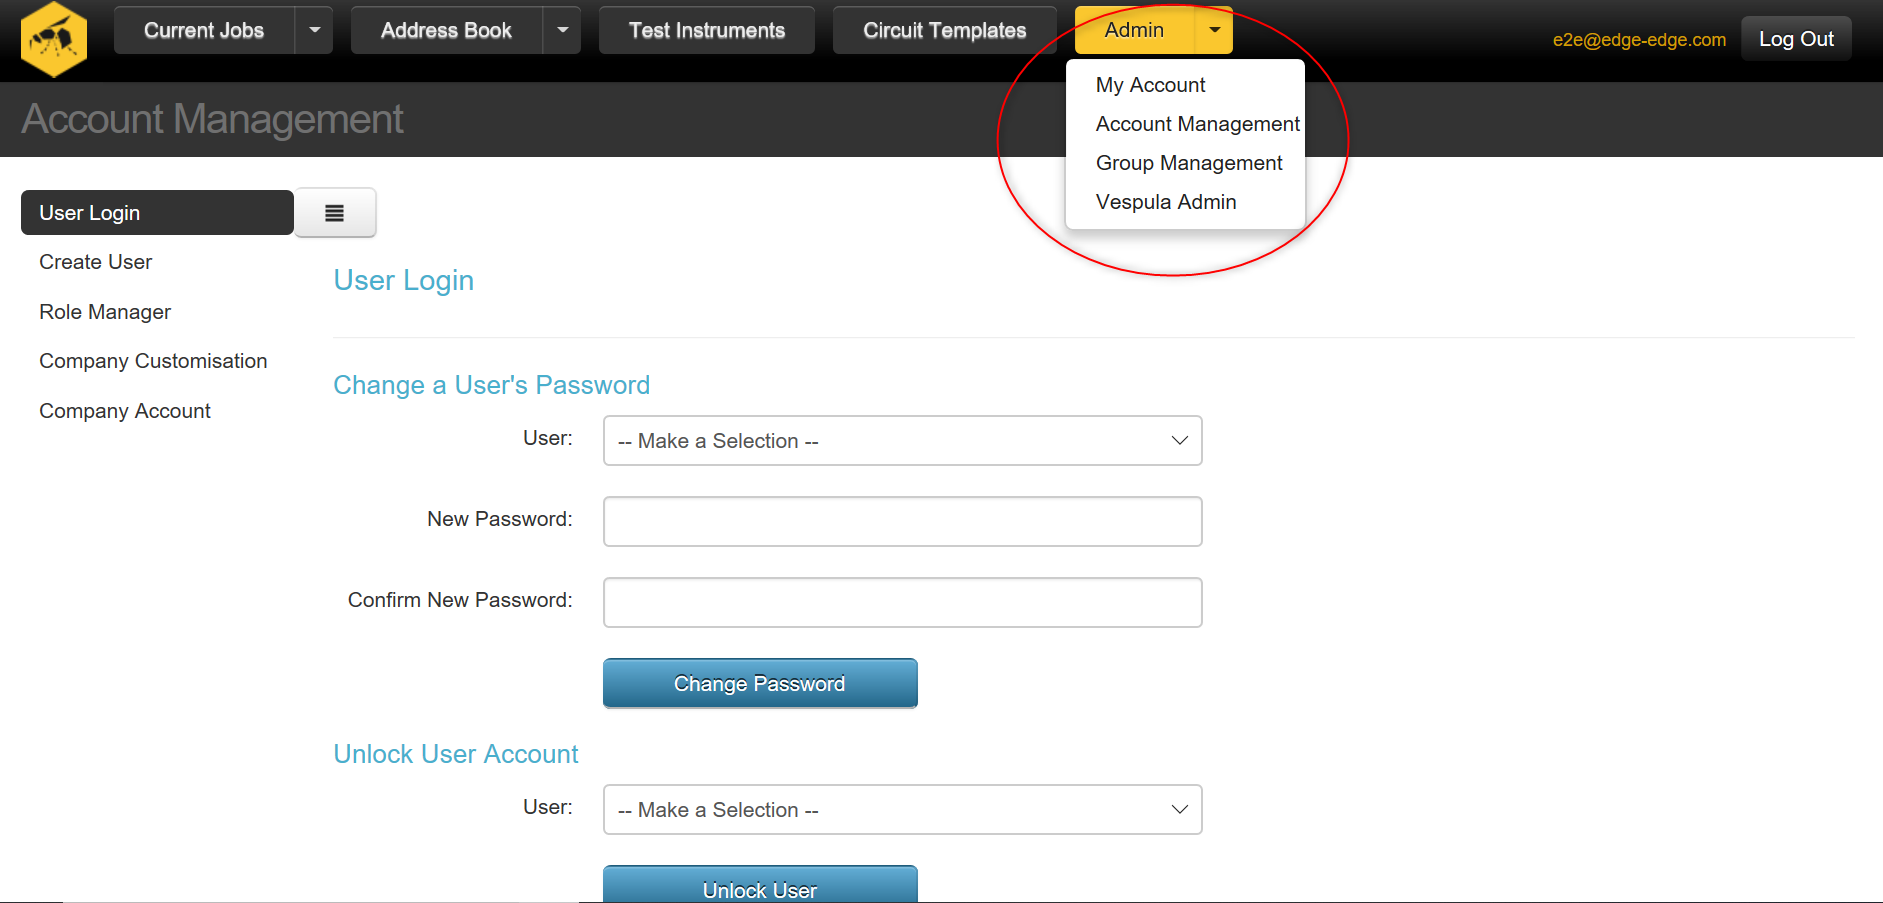Click the 'Confirm New Password:' label

coord(460,600)
